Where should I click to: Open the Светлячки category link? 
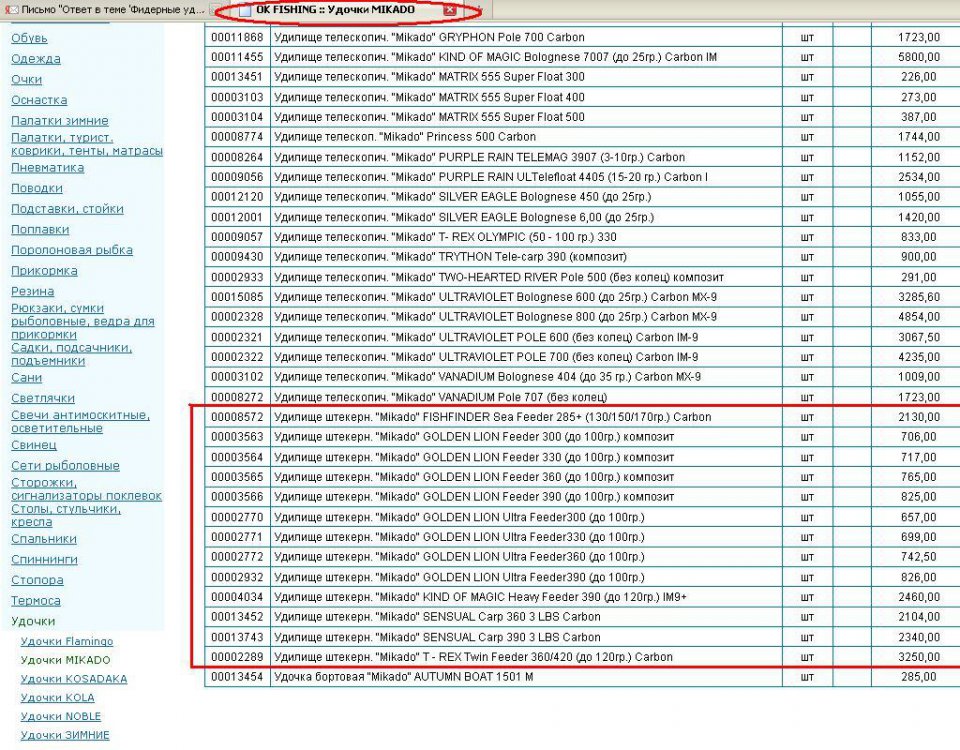tap(43, 398)
